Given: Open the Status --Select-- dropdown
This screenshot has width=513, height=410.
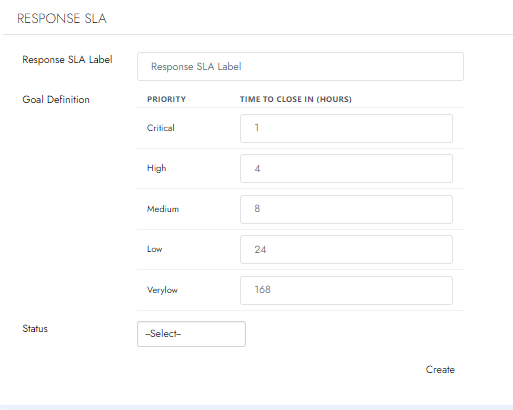Looking at the screenshot, I should [191, 334].
